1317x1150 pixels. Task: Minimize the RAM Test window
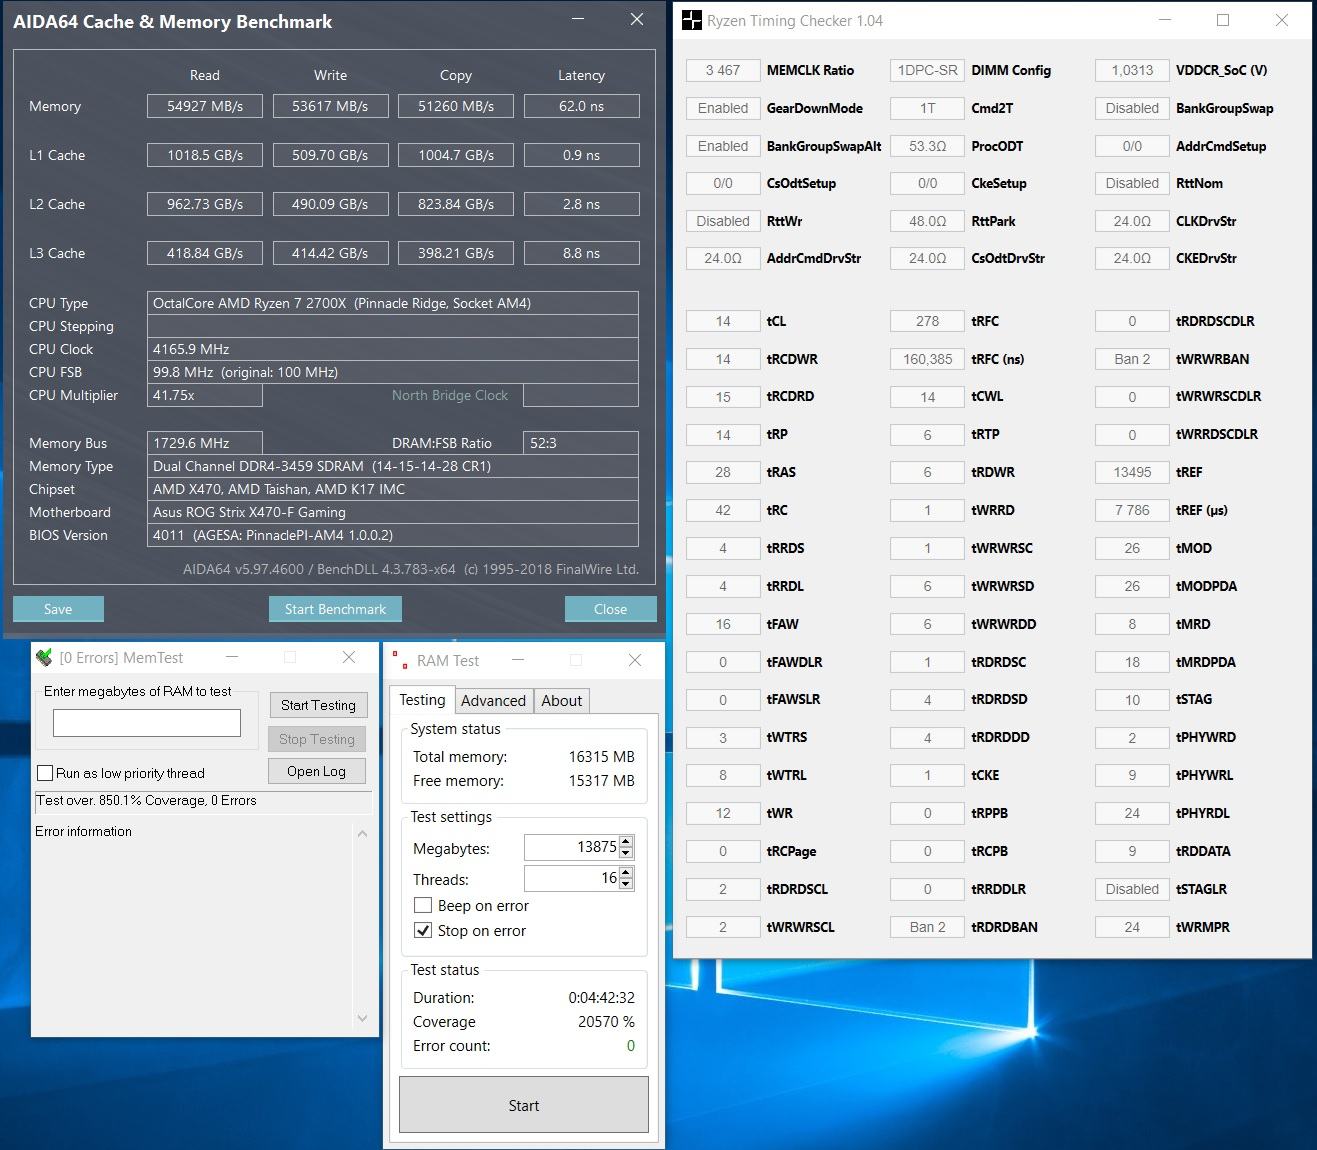(518, 660)
